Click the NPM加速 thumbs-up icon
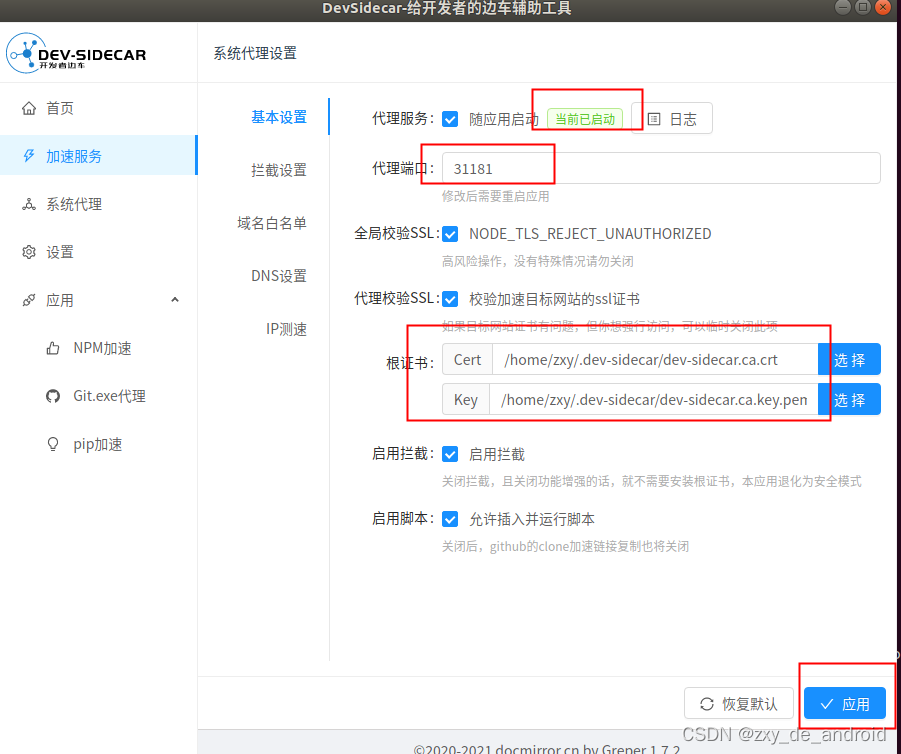Viewport: 901px width, 754px height. (52, 347)
